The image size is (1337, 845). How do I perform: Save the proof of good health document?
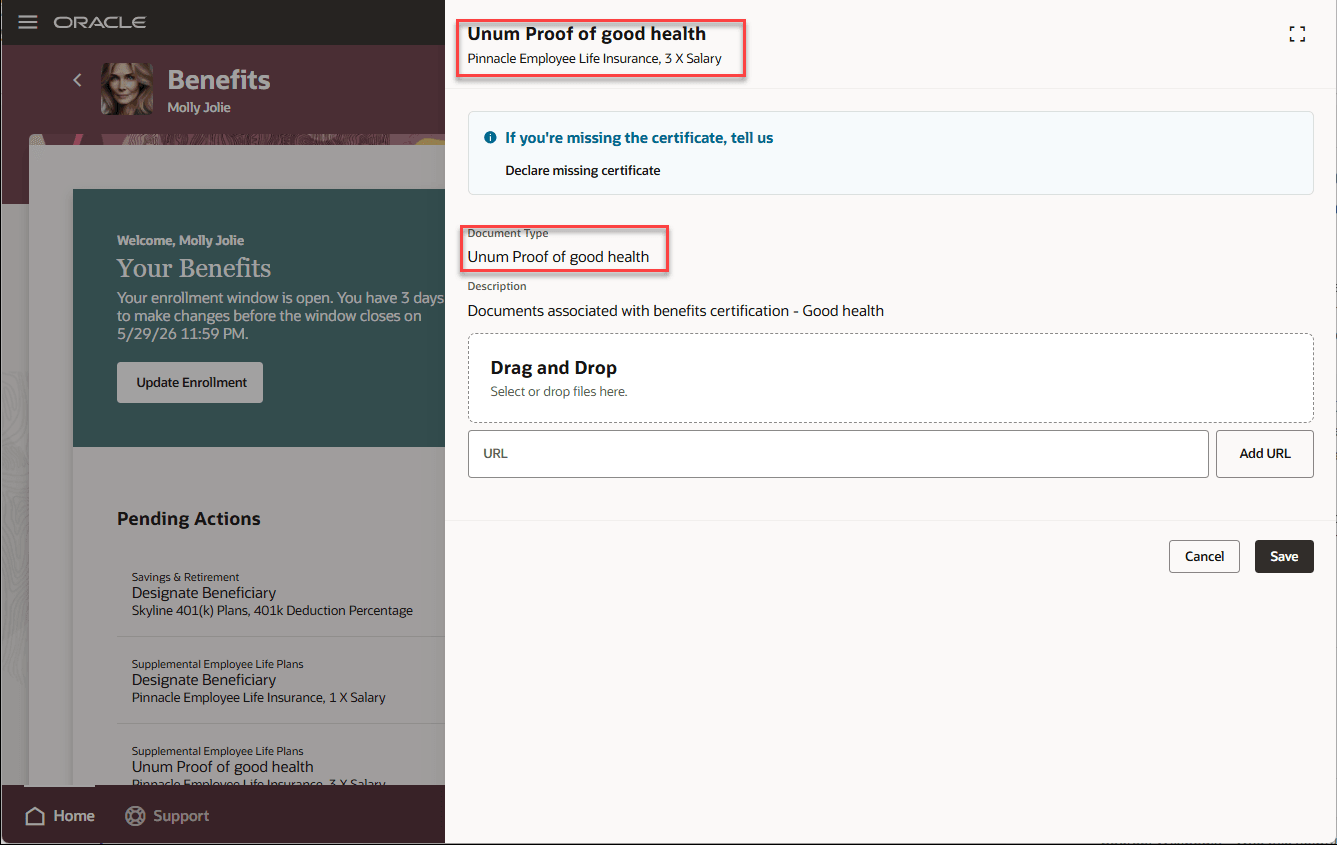(x=1284, y=556)
